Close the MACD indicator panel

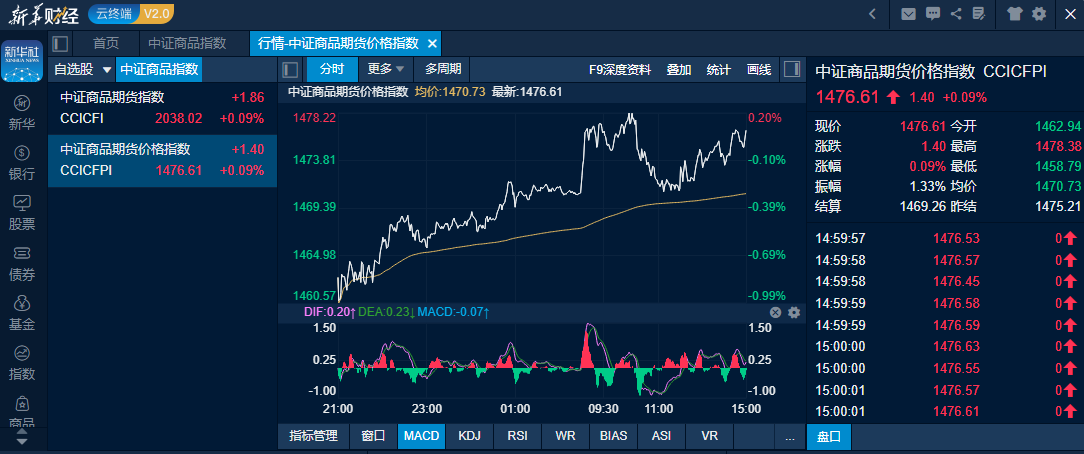click(x=775, y=313)
